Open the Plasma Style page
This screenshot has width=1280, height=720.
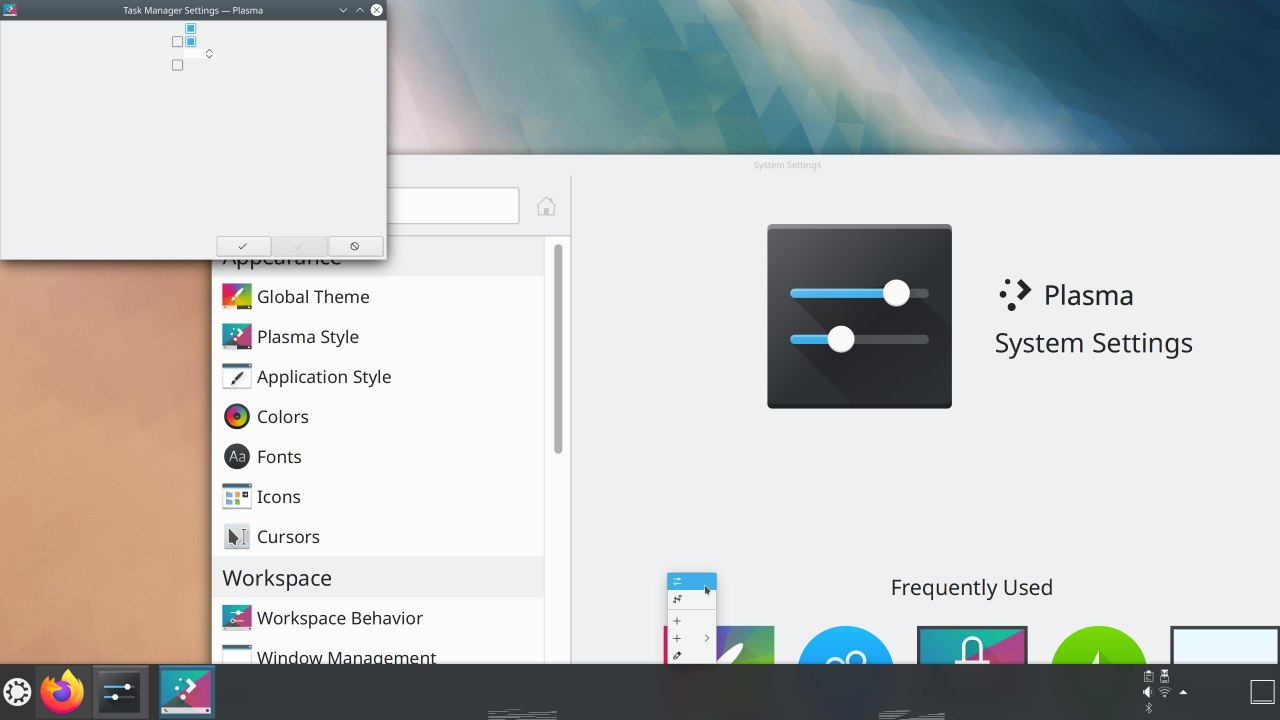click(x=378, y=337)
